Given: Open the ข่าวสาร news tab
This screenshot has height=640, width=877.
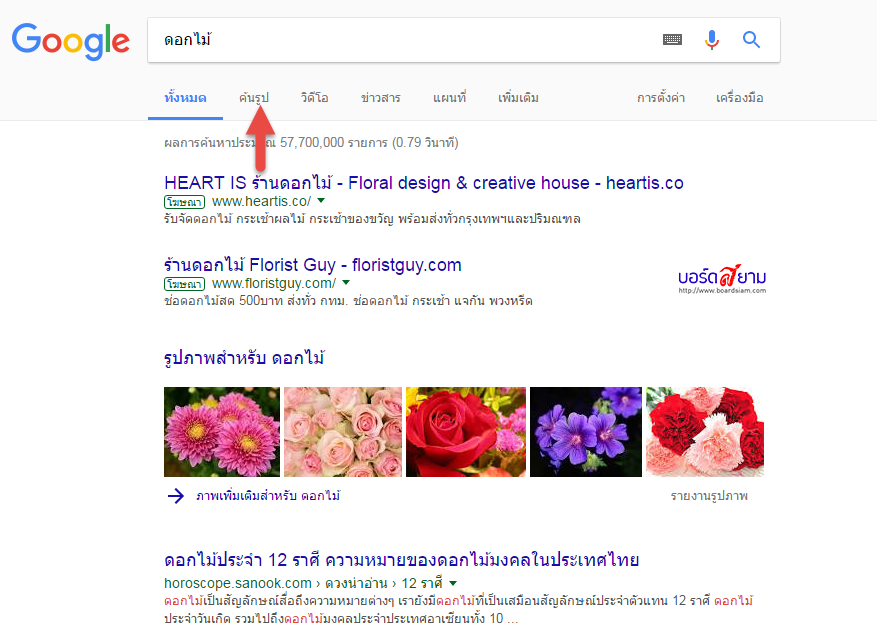Looking at the screenshot, I should click(379, 98).
